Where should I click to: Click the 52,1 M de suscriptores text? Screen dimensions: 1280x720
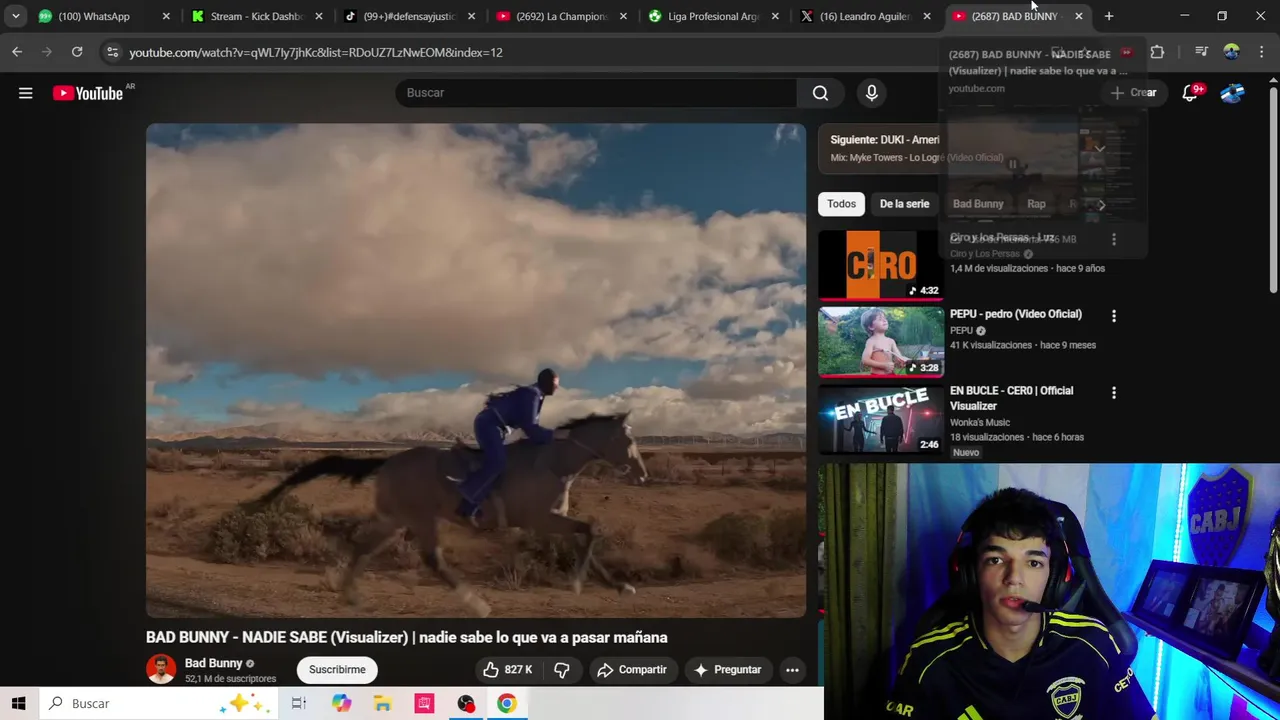coord(230,679)
